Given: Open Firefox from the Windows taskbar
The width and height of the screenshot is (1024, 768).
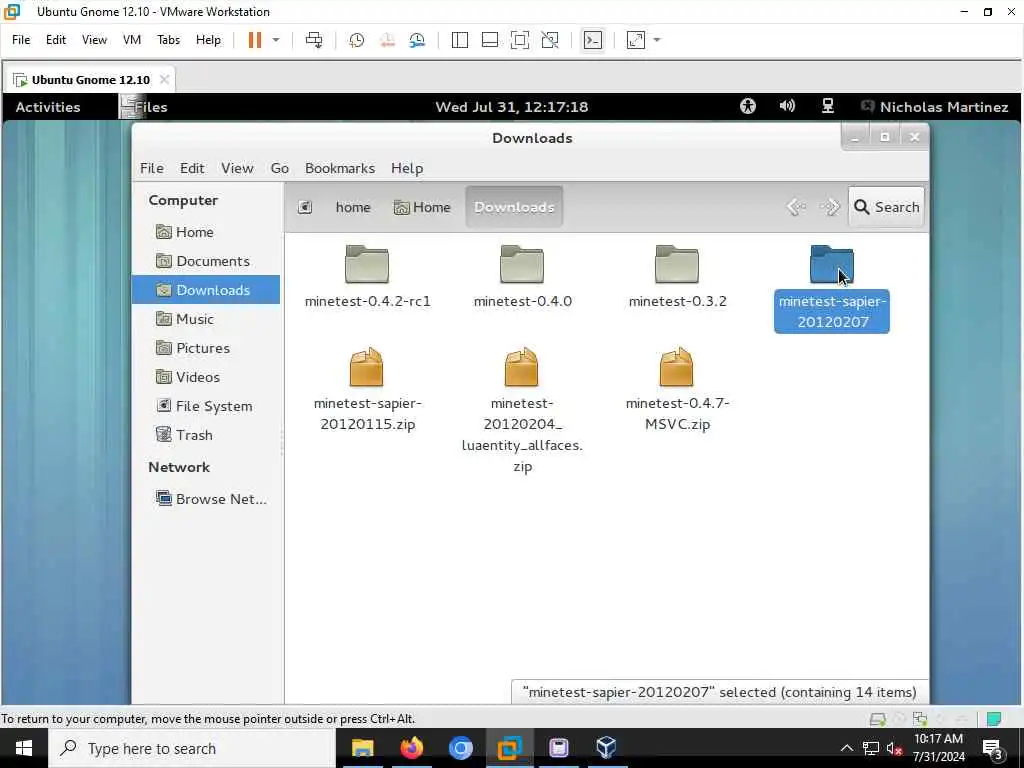Looking at the screenshot, I should pyautogui.click(x=411, y=748).
